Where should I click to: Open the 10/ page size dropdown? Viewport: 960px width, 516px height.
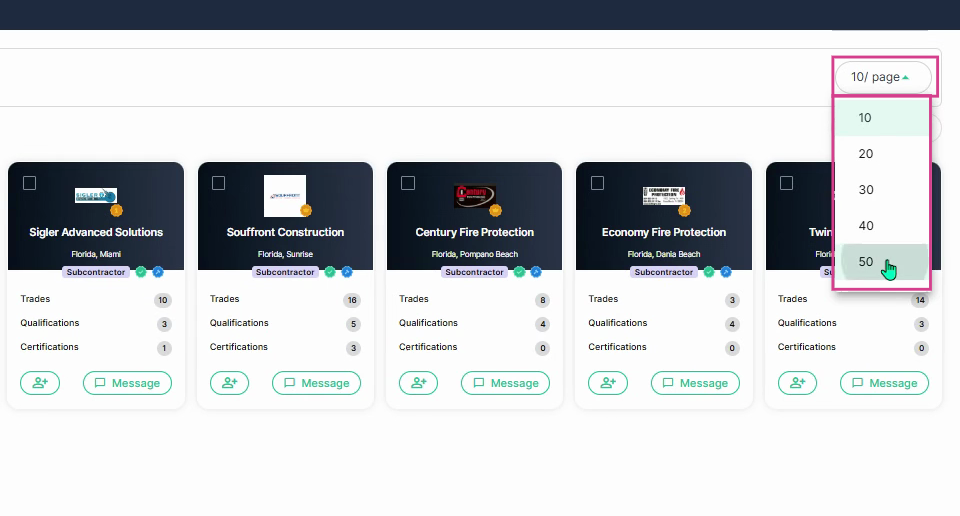(882, 77)
